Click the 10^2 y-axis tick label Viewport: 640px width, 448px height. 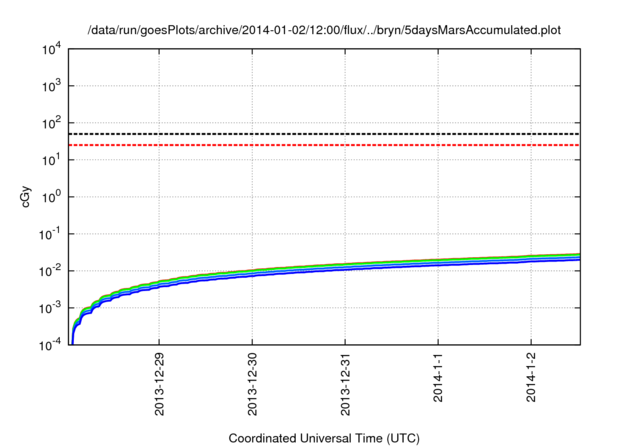coord(51,123)
